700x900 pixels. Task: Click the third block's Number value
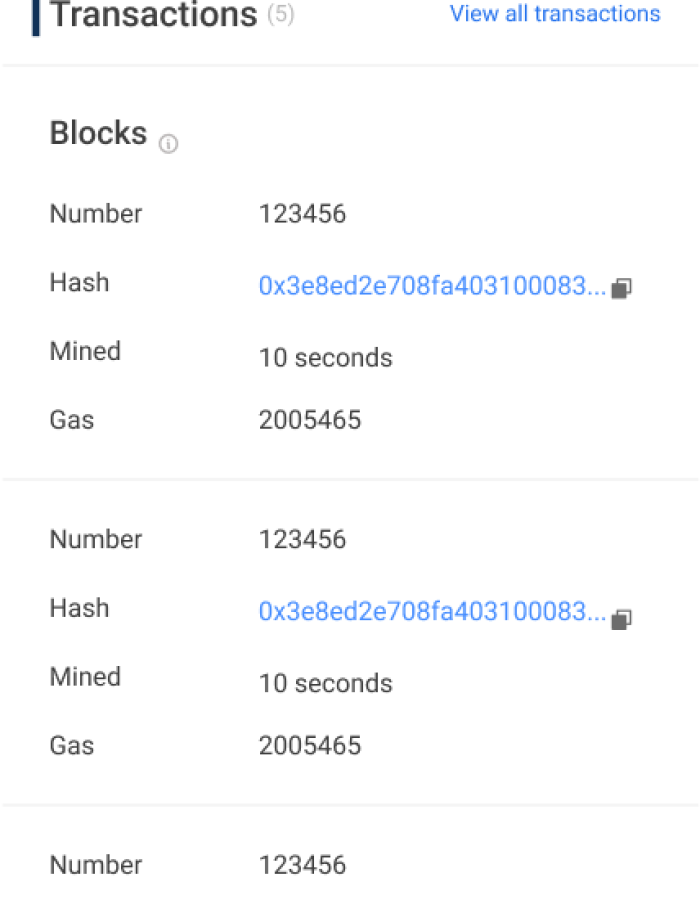[x=301, y=864]
